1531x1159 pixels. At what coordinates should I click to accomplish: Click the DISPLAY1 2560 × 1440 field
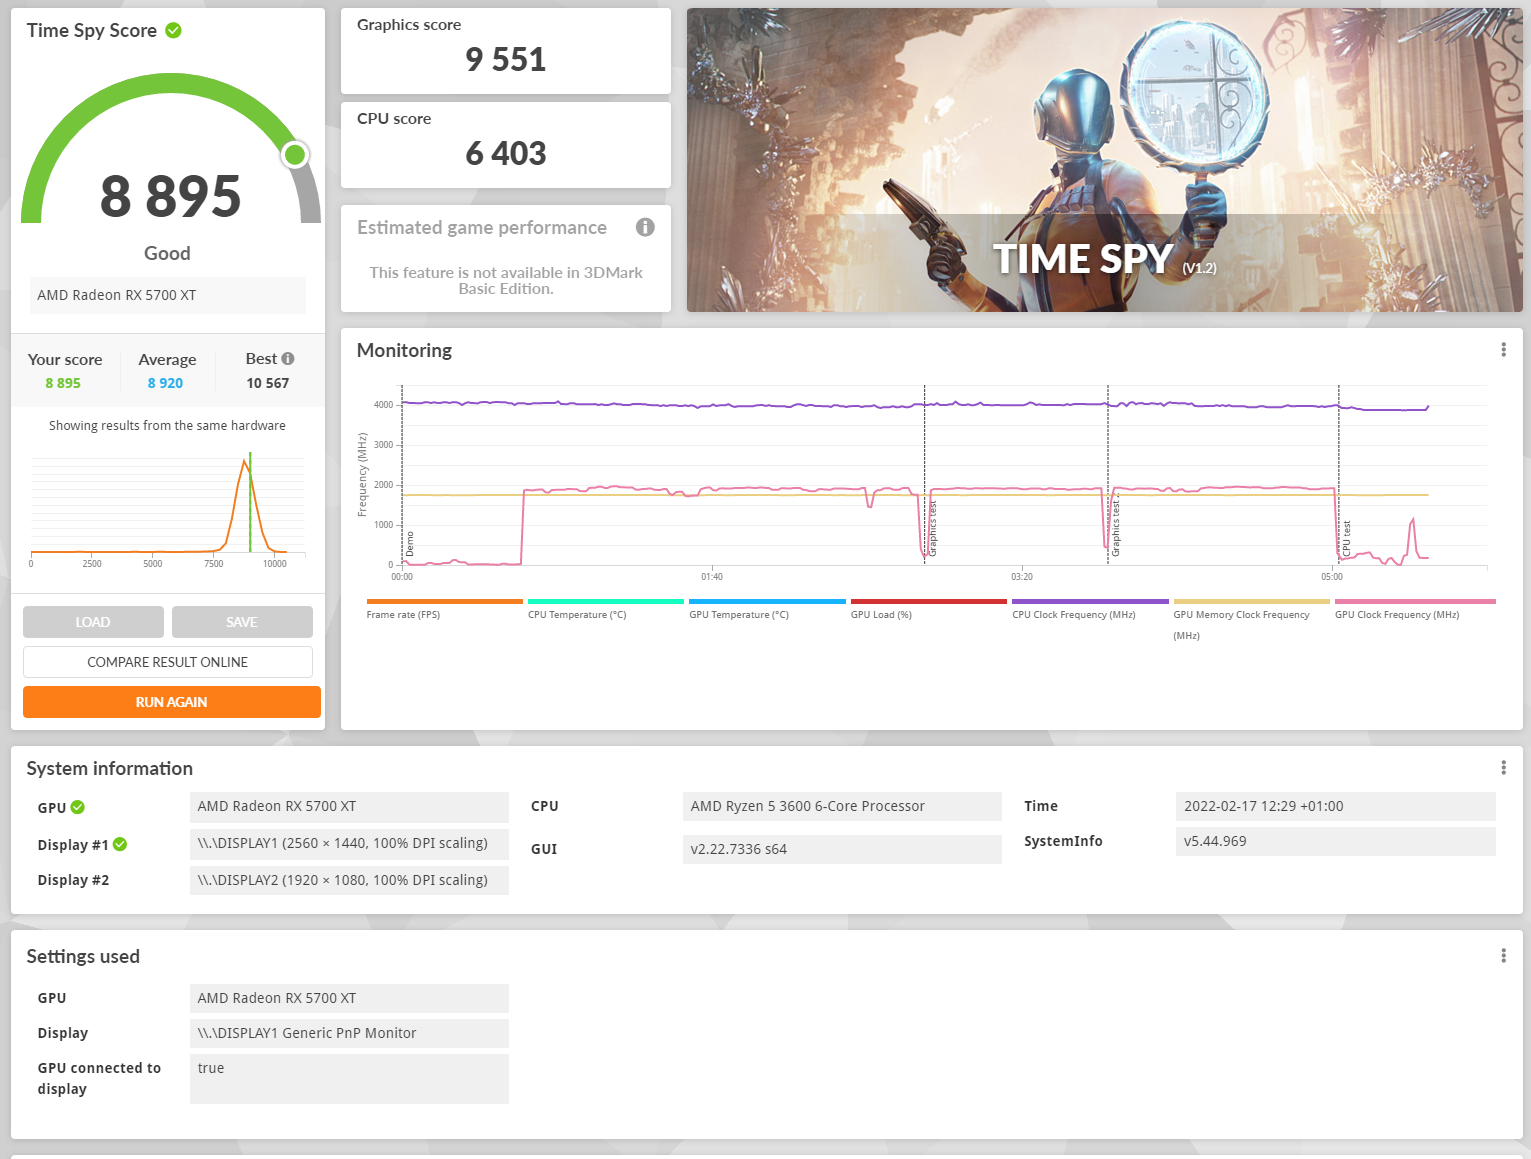click(x=349, y=843)
